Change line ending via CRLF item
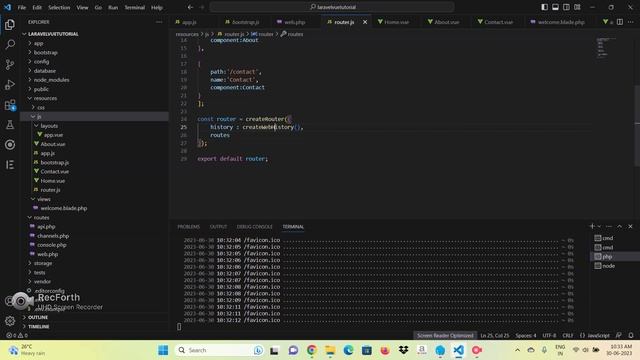The image size is (640, 360). [568, 336]
